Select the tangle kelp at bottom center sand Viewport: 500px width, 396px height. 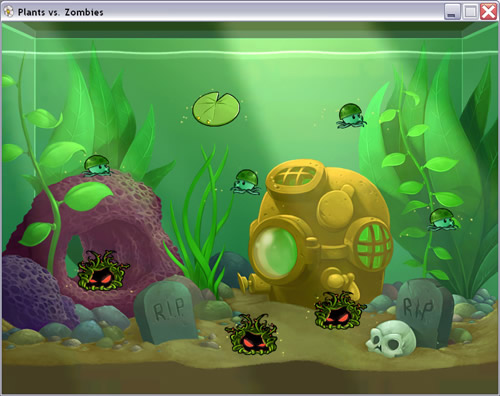(x=252, y=334)
